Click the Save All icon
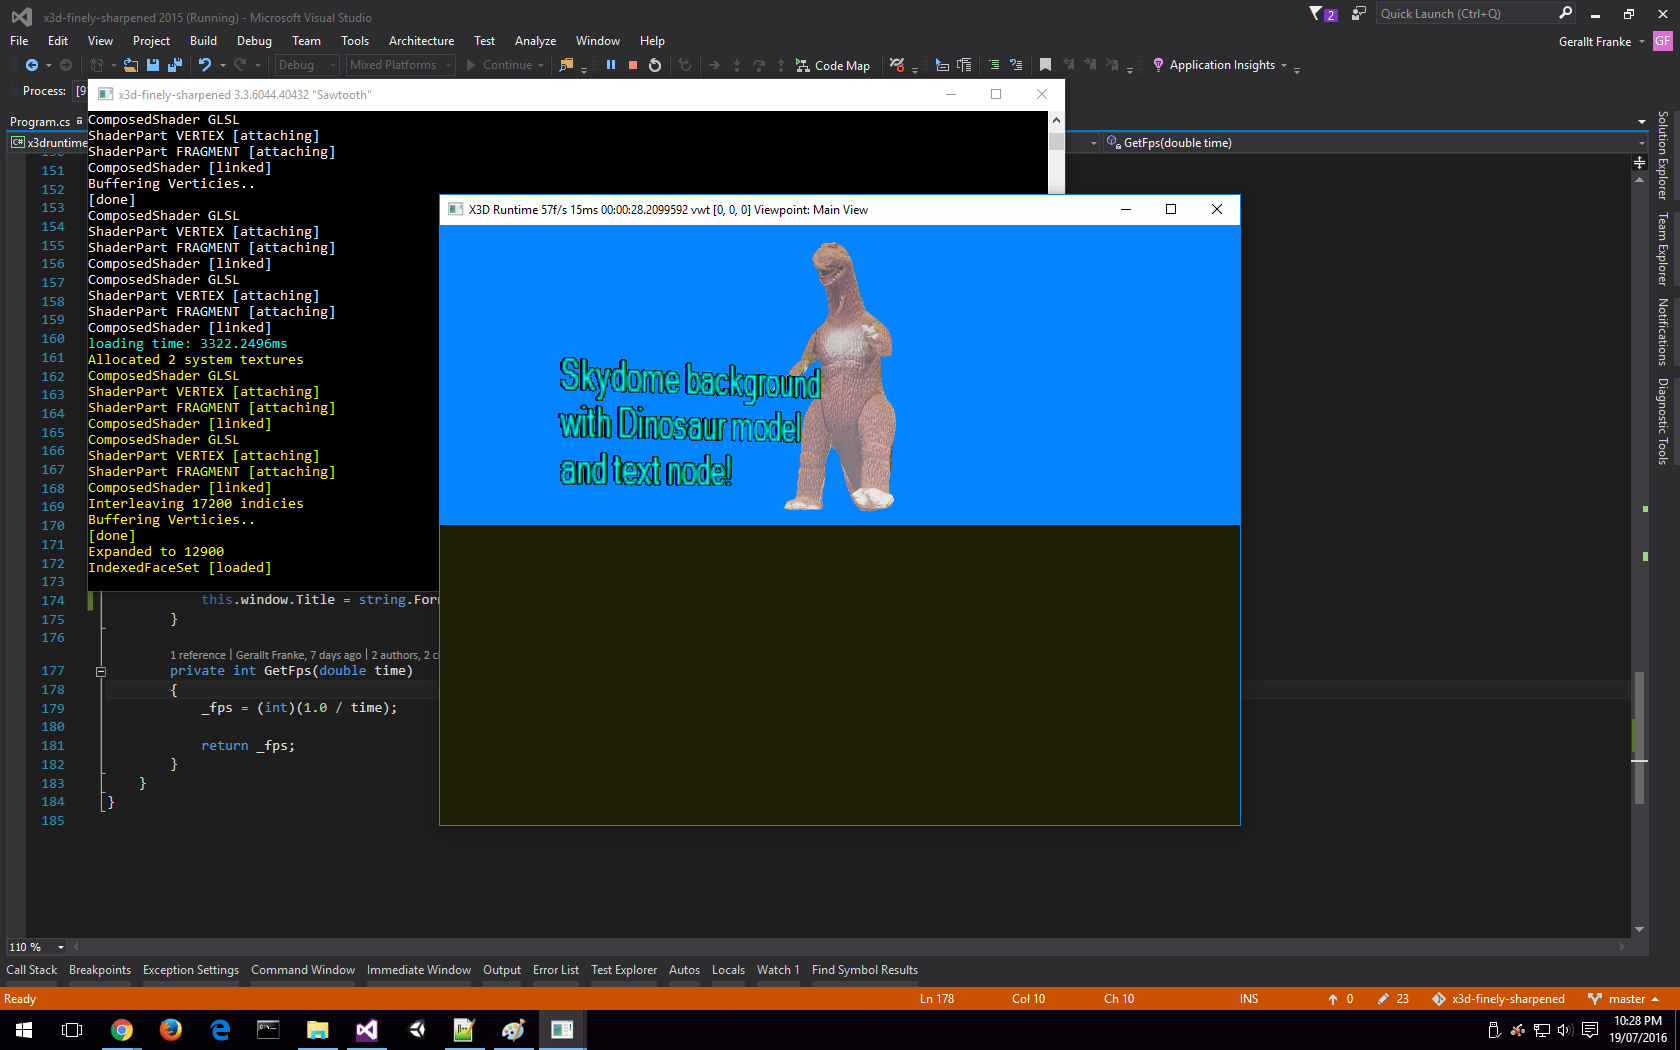 coord(175,65)
